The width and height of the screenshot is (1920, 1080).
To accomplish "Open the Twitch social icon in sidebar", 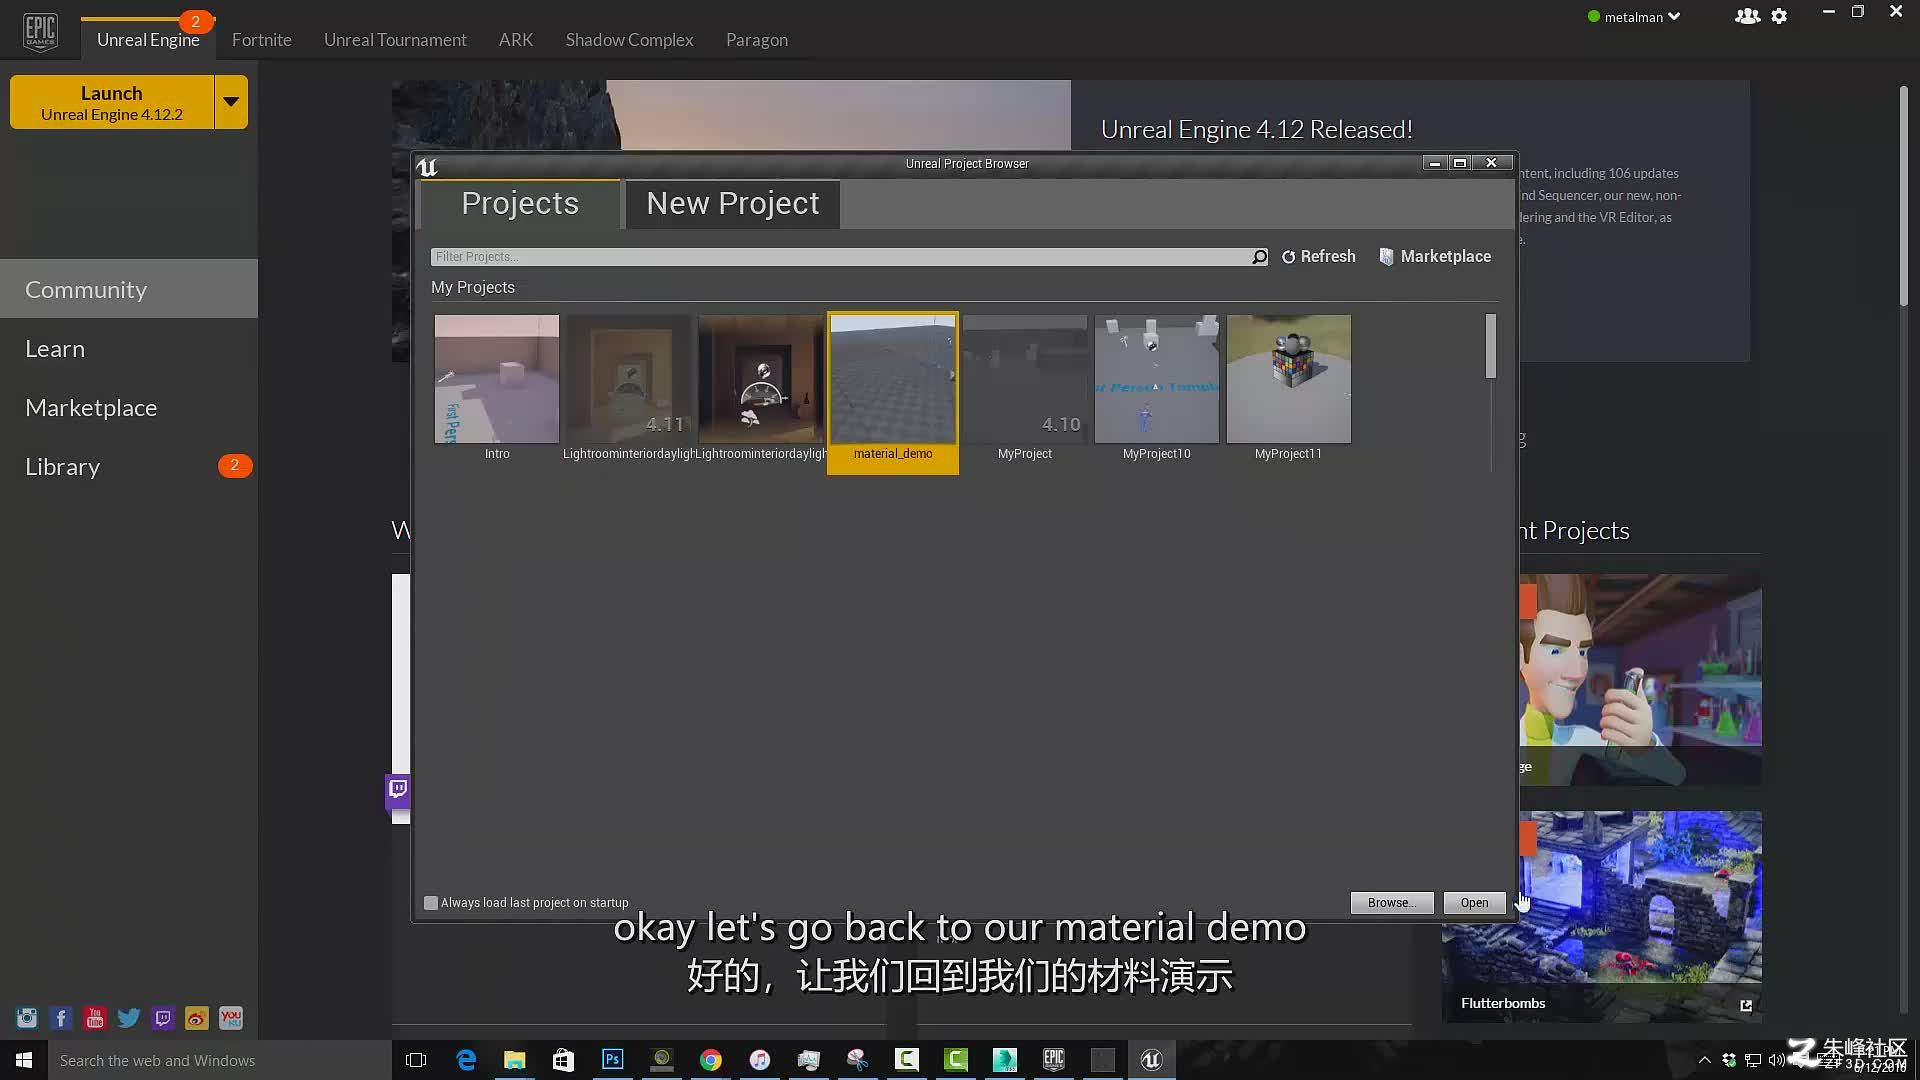I will pos(163,1018).
